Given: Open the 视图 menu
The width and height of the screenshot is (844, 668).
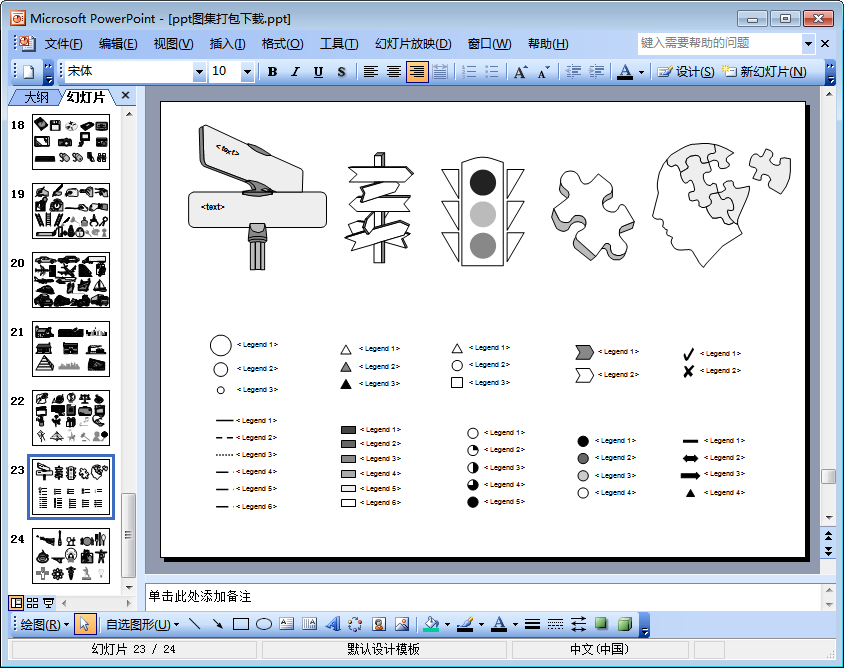Looking at the screenshot, I should pyautogui.click(x=173, y=44).
